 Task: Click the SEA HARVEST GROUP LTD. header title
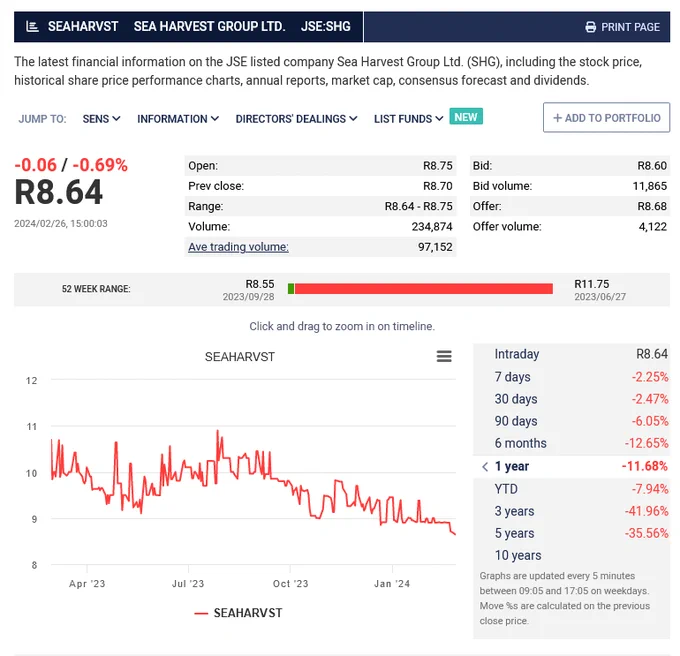point(209,26)
